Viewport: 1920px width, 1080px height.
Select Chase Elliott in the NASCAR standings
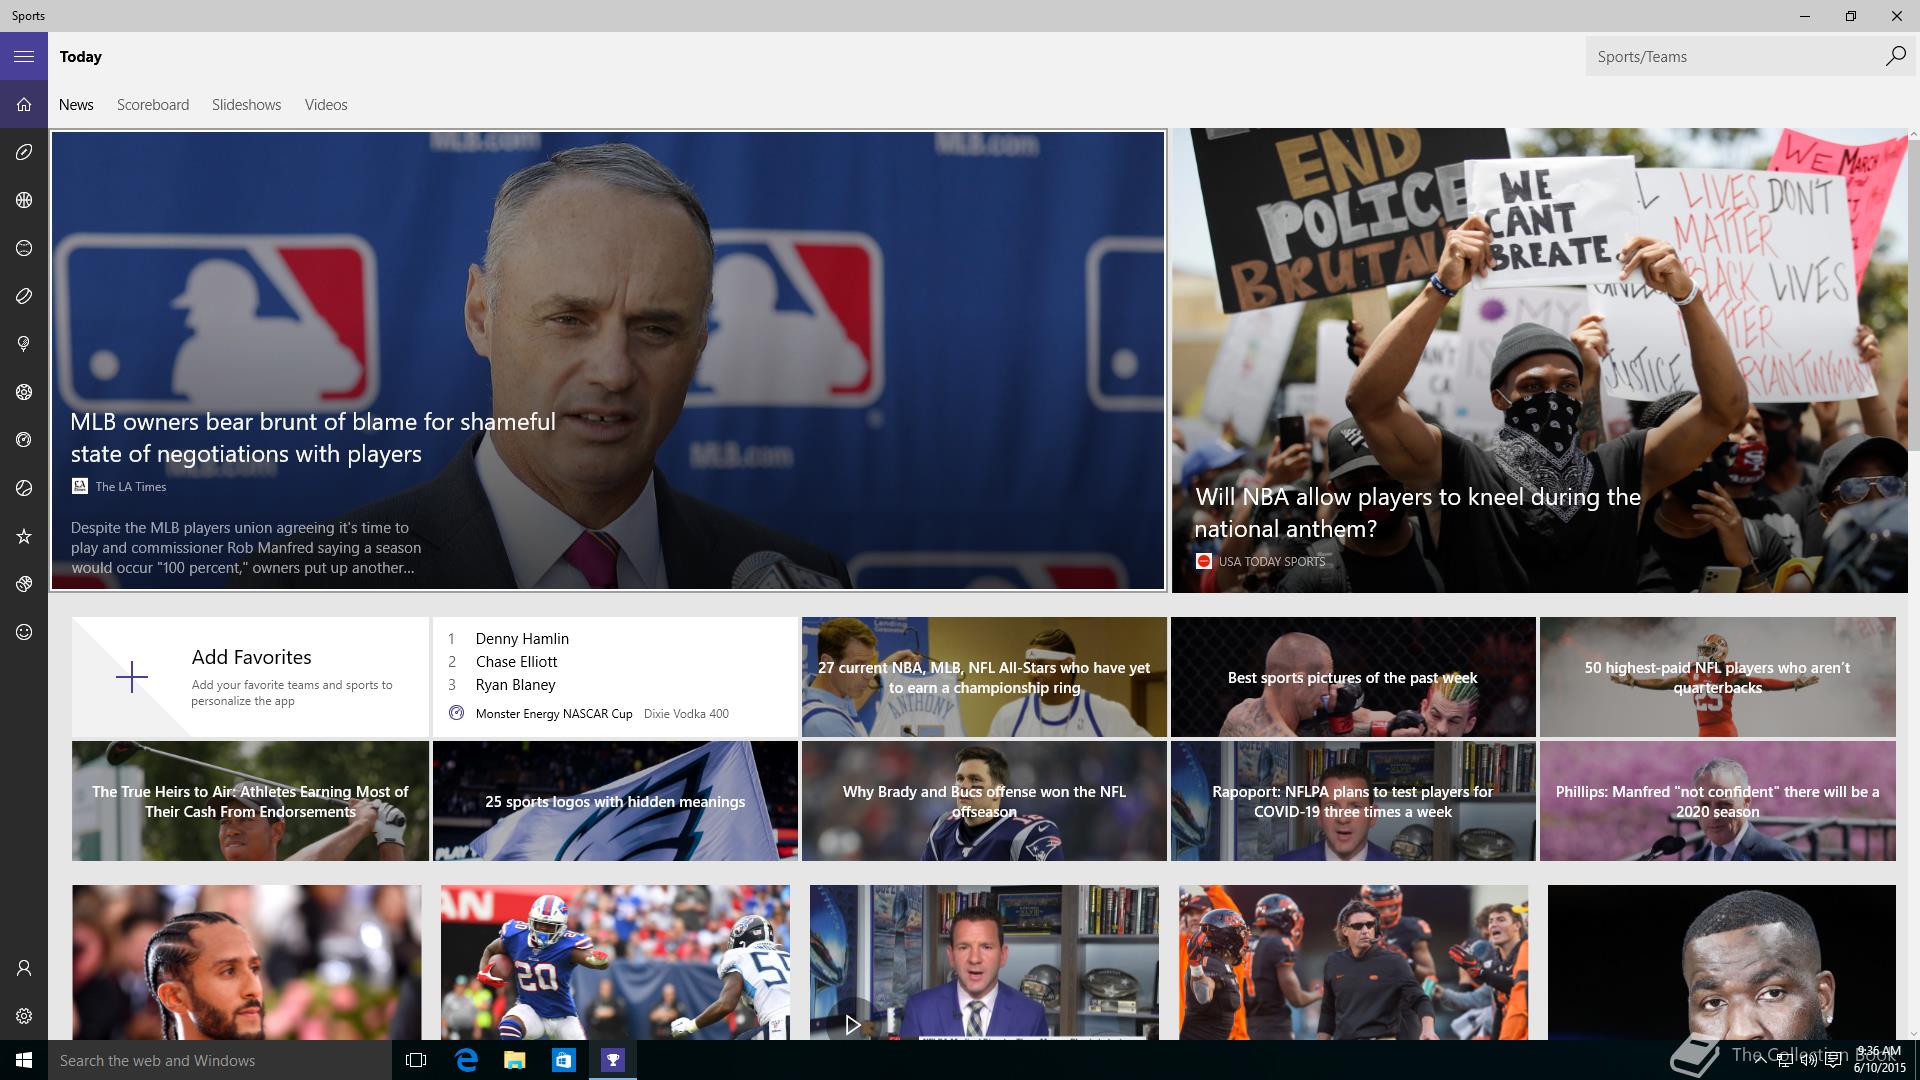516,662
